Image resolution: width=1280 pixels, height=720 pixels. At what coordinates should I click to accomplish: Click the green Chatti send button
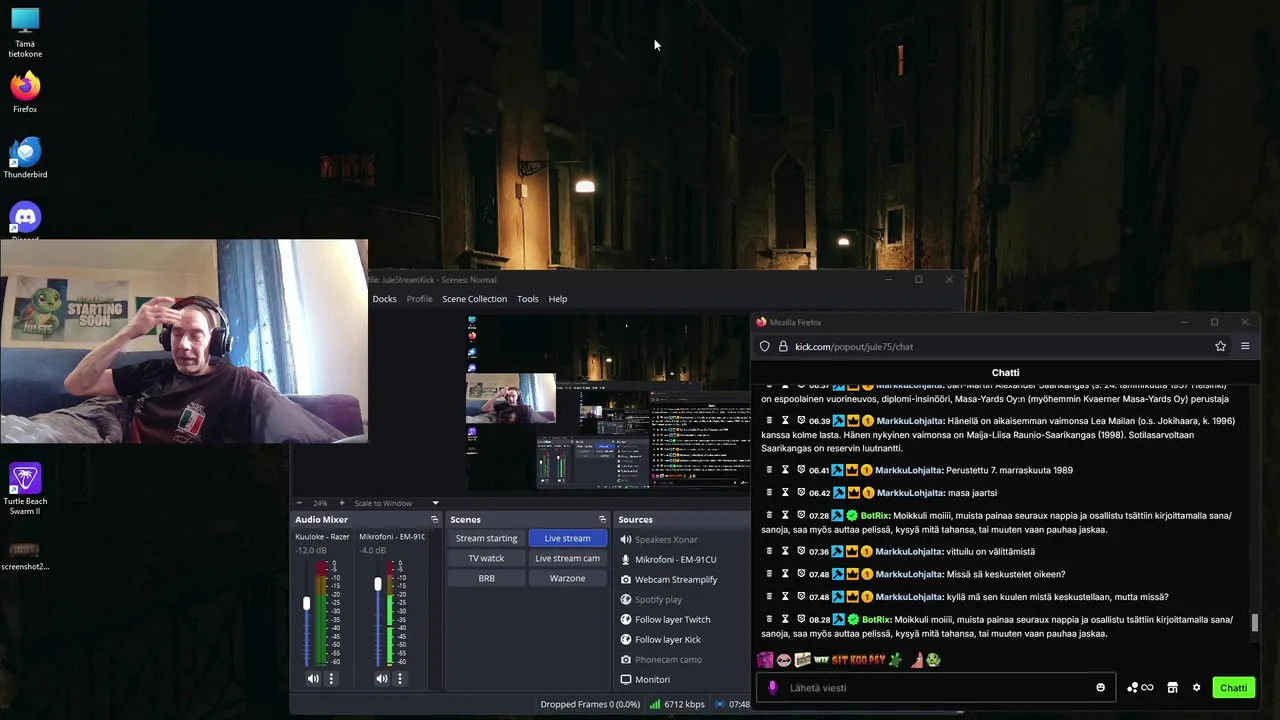pos(1233,687)
